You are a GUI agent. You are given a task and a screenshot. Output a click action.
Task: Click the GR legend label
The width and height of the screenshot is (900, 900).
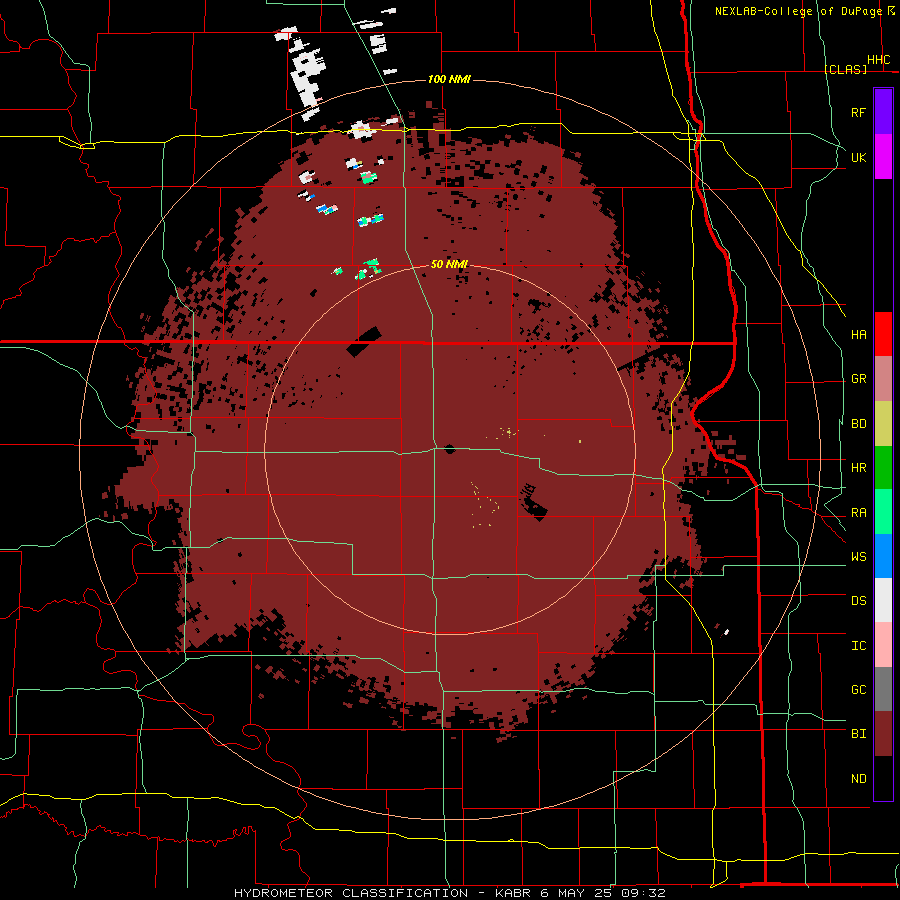click(x=858, y=379)
